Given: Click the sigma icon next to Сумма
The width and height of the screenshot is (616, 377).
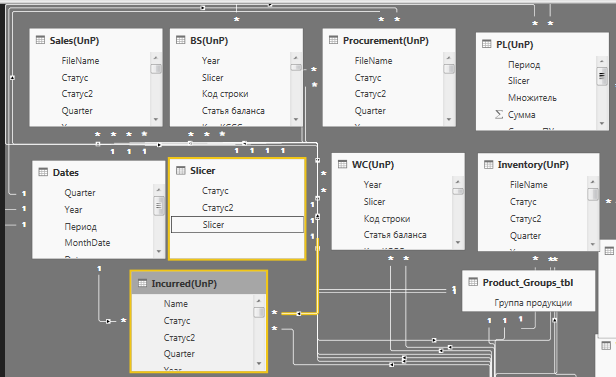Looking at the screenshot, I should 499,115.
